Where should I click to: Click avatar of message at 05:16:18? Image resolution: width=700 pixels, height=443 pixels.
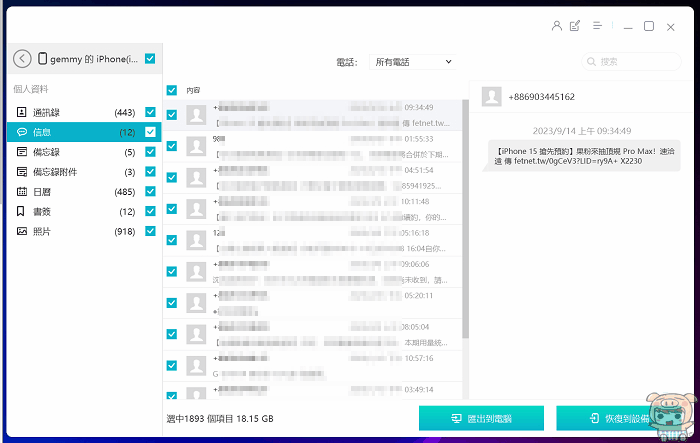coord(196,240)
